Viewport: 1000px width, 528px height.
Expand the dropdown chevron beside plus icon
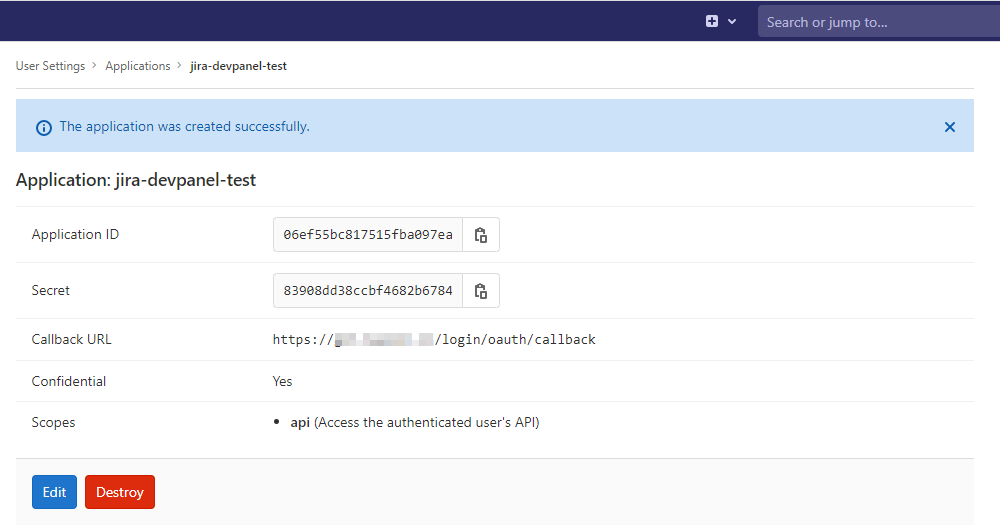tap(732, 22)
